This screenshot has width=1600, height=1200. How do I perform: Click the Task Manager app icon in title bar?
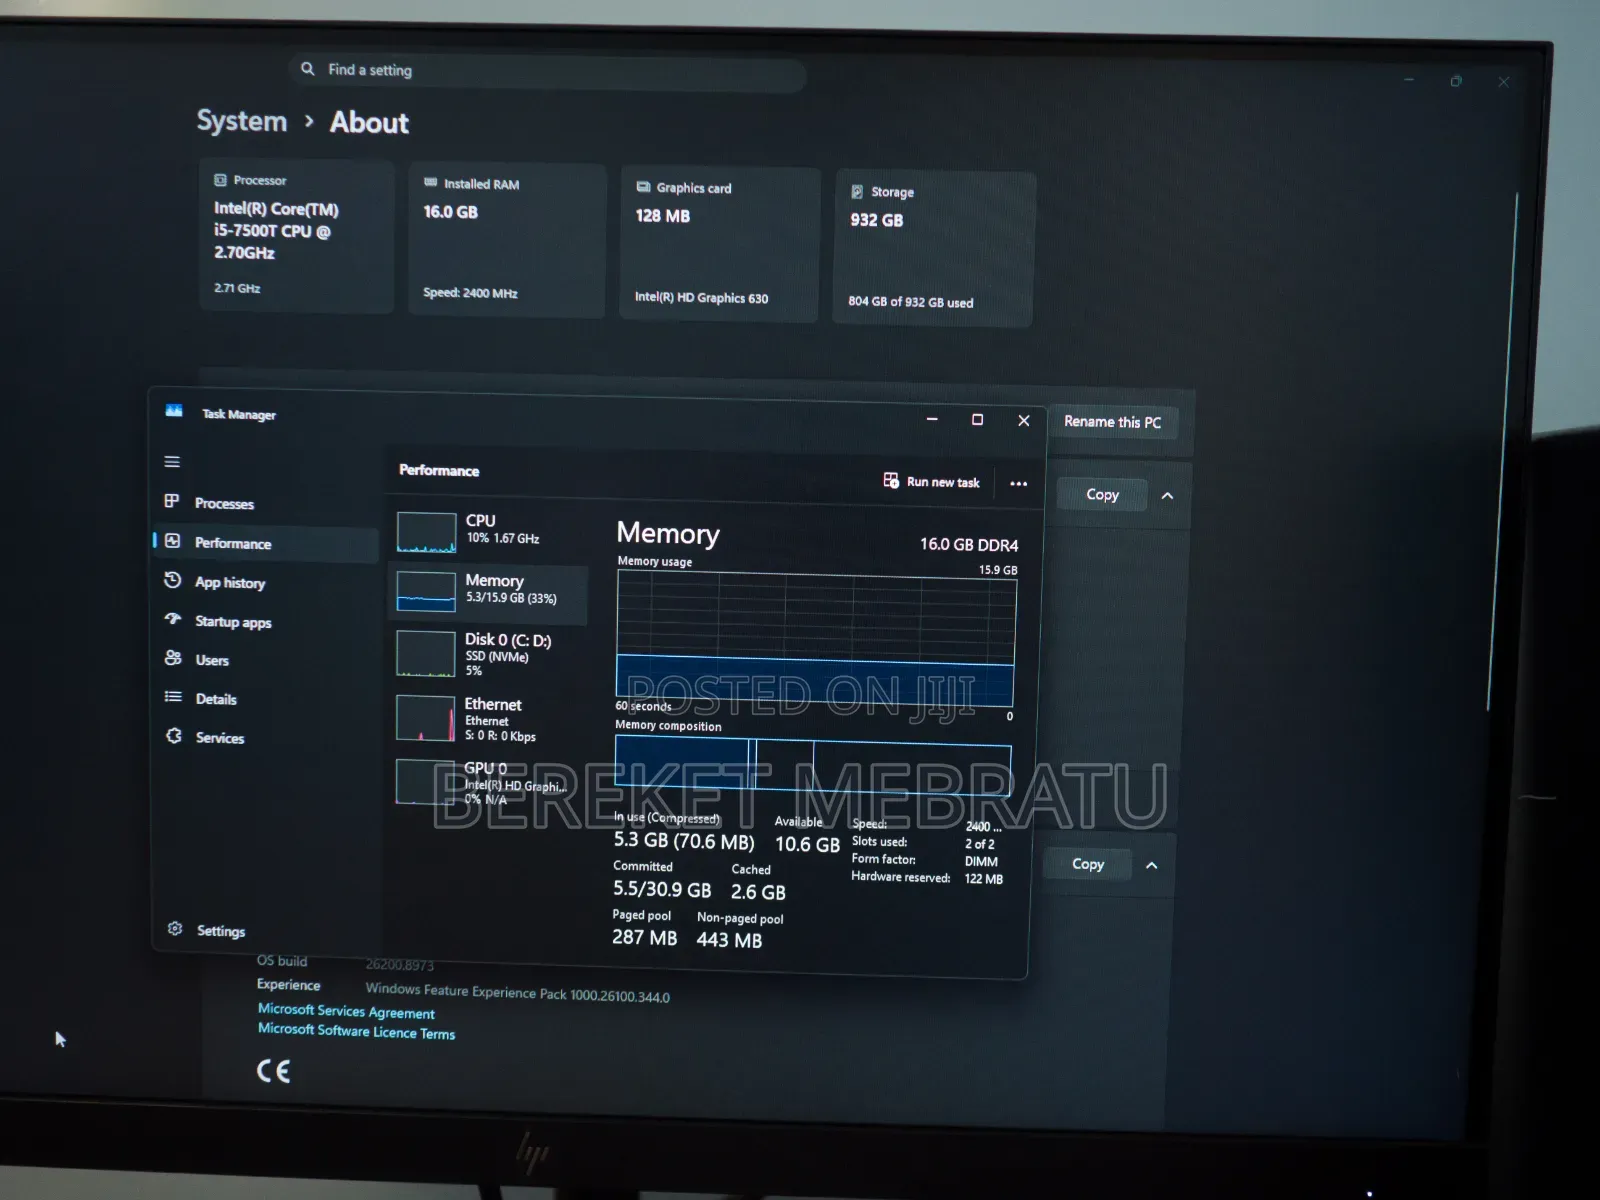(x=174, y=411)
